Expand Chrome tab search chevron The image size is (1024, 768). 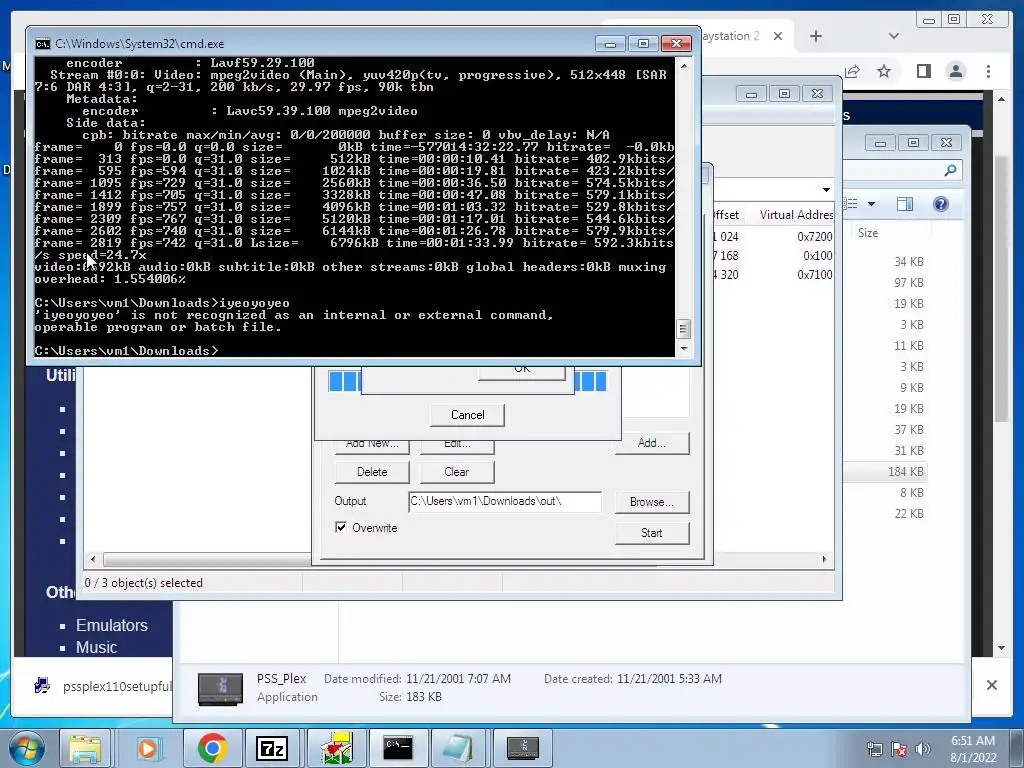(894, 37)
